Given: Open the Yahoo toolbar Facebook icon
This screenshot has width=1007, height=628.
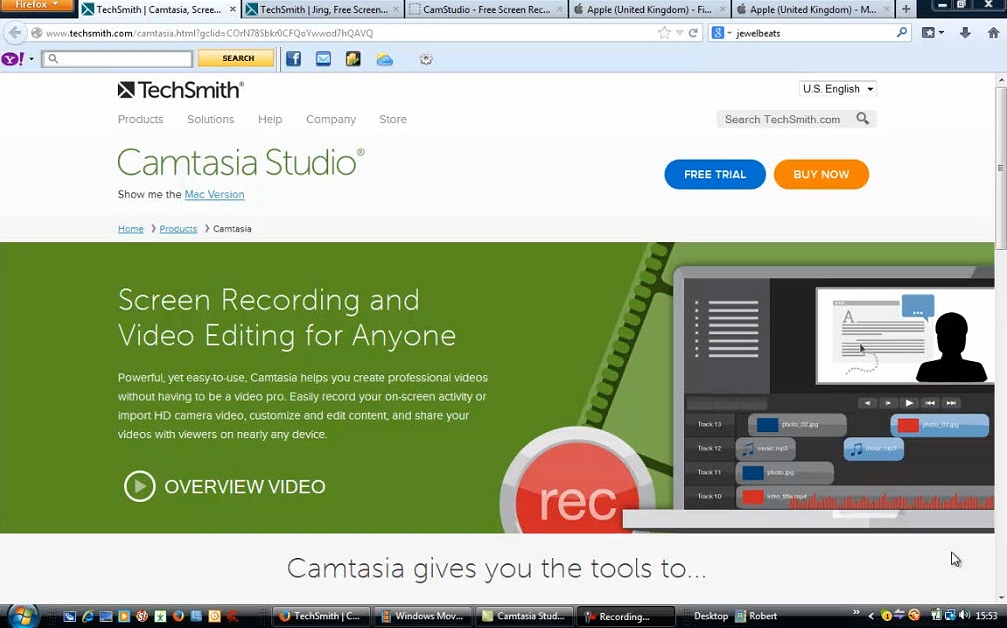Looking at the screenshot, I should (293, 59).
